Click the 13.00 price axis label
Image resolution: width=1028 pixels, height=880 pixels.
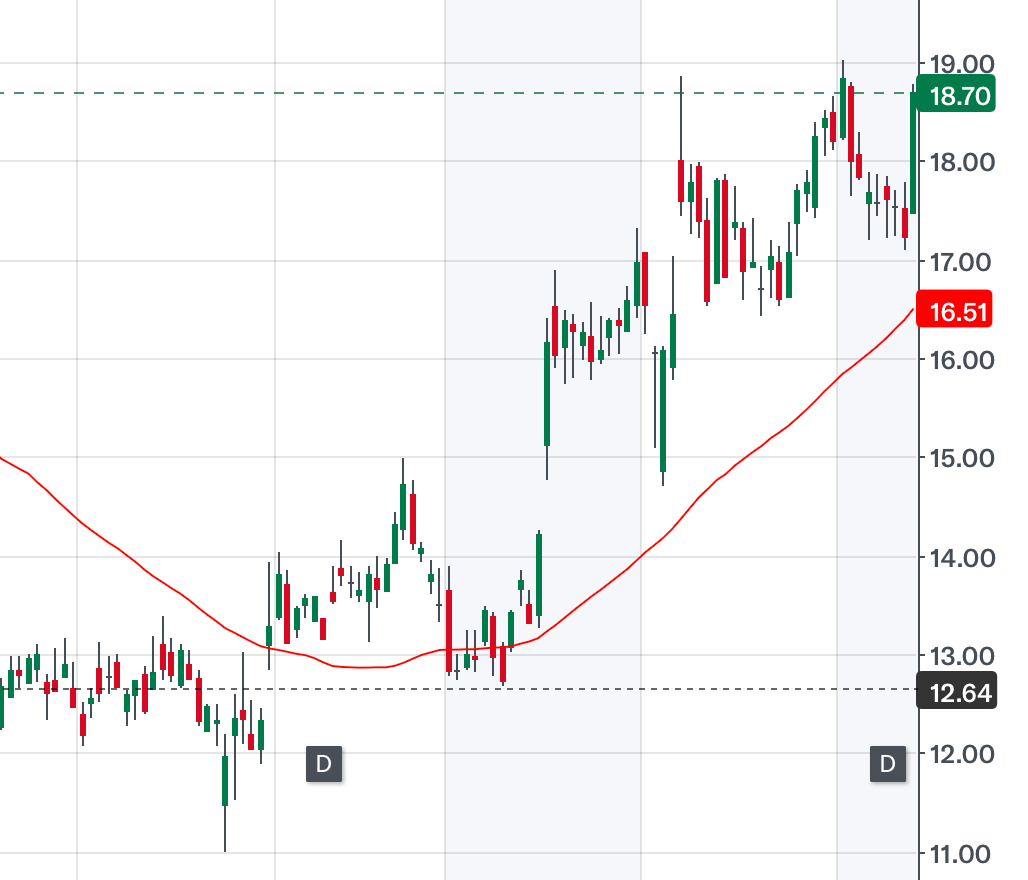click(x=962, y=655)
